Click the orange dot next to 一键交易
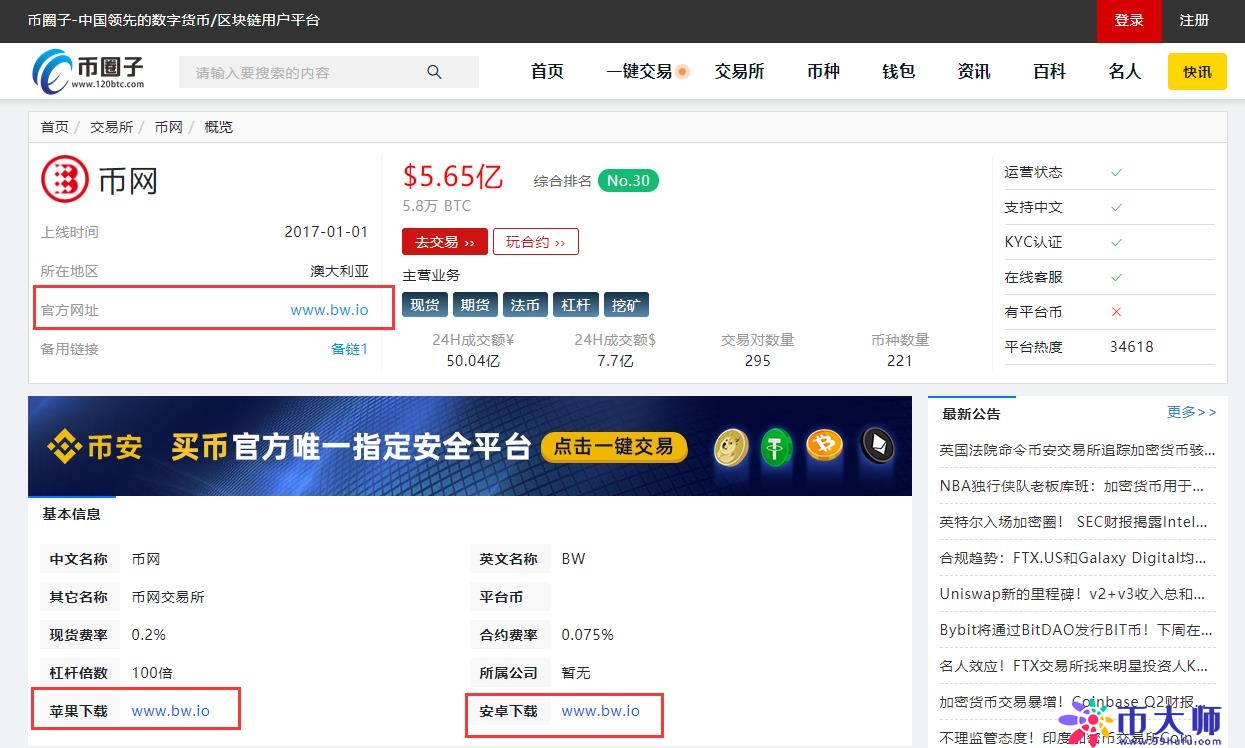This screenshot has width=1245, height=748. point(683,72)
